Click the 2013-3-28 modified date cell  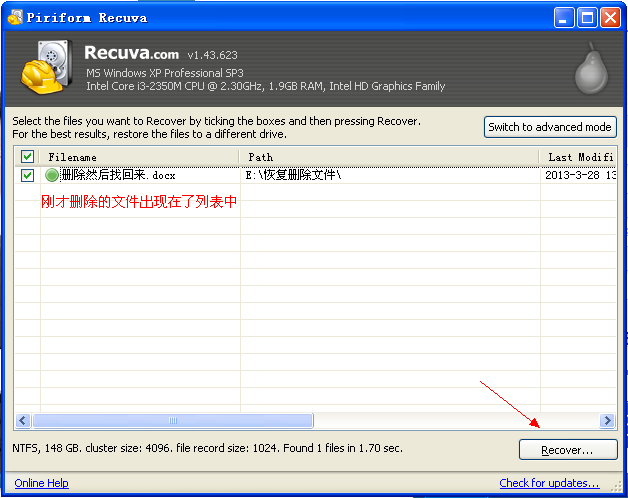(580, 175)
